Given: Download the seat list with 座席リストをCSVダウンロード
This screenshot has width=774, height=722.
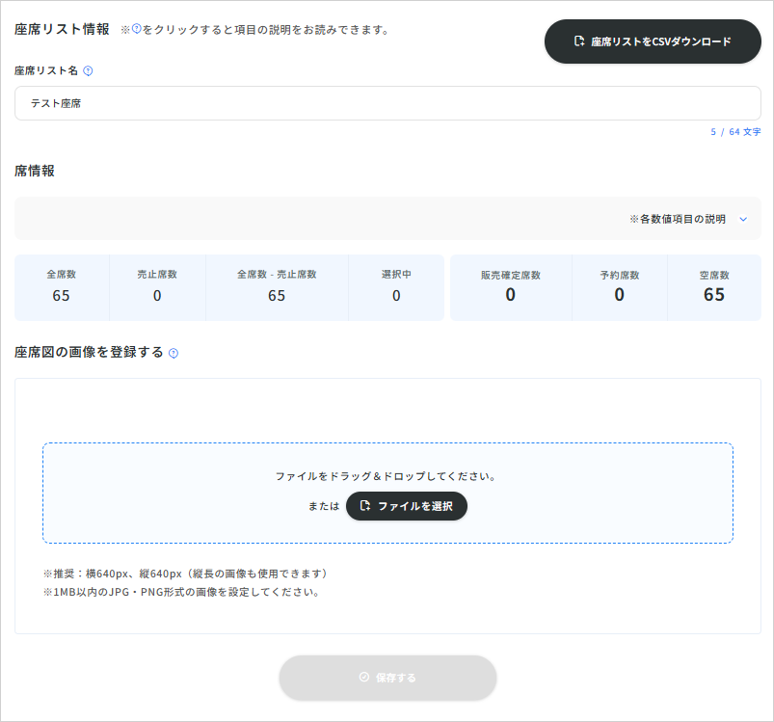Looking at the screenshot, I should (652, 42).
